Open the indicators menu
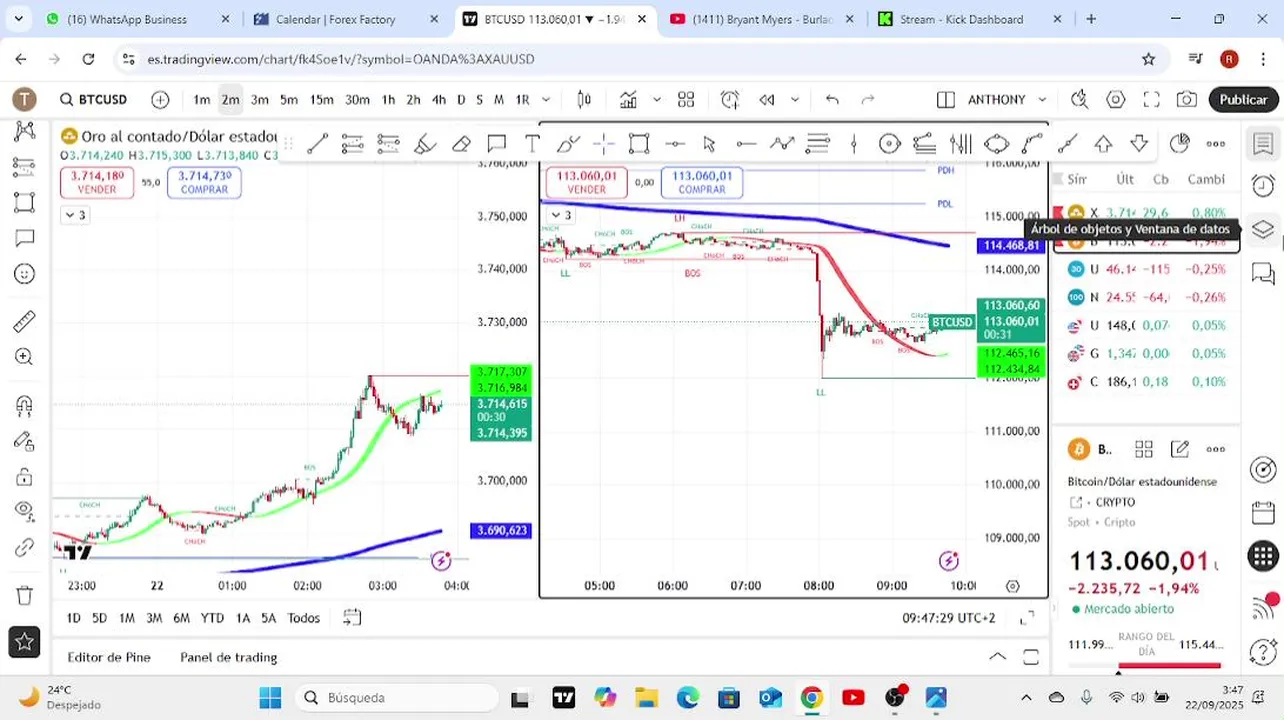Image resolution: width=1284 pixels, height=720 pixels. 628,99
